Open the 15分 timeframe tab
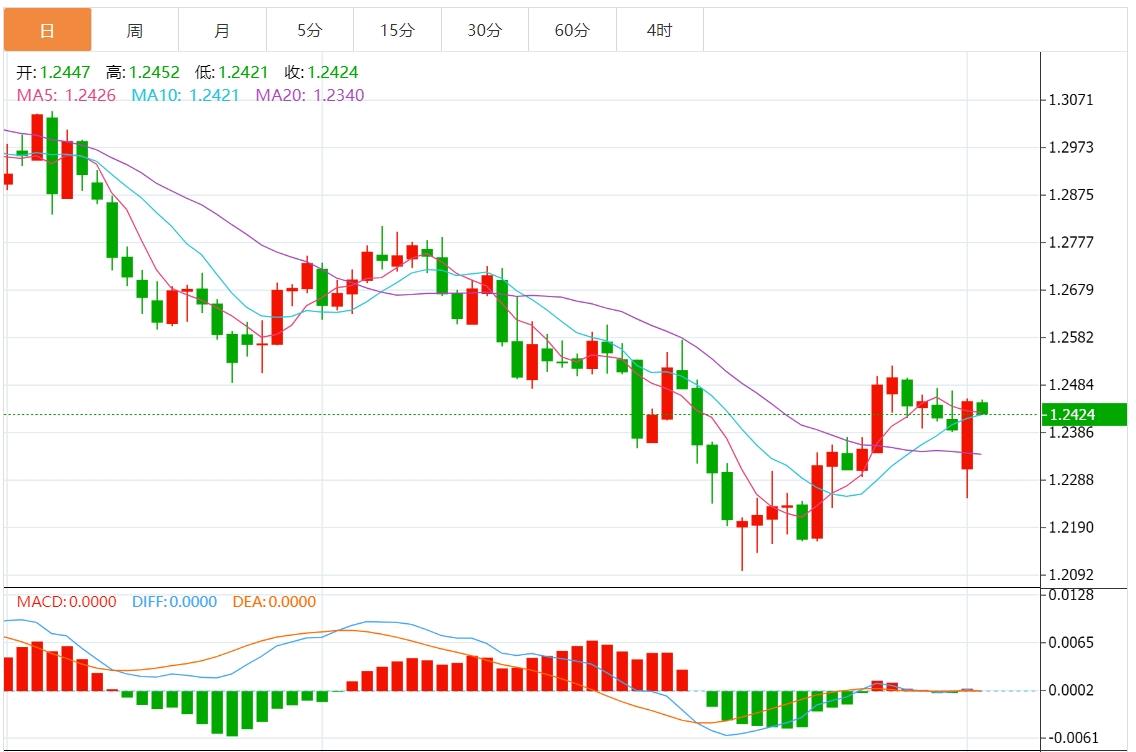Image resolution: width=1136 pixels, height=752 pixels. point(398,30)
